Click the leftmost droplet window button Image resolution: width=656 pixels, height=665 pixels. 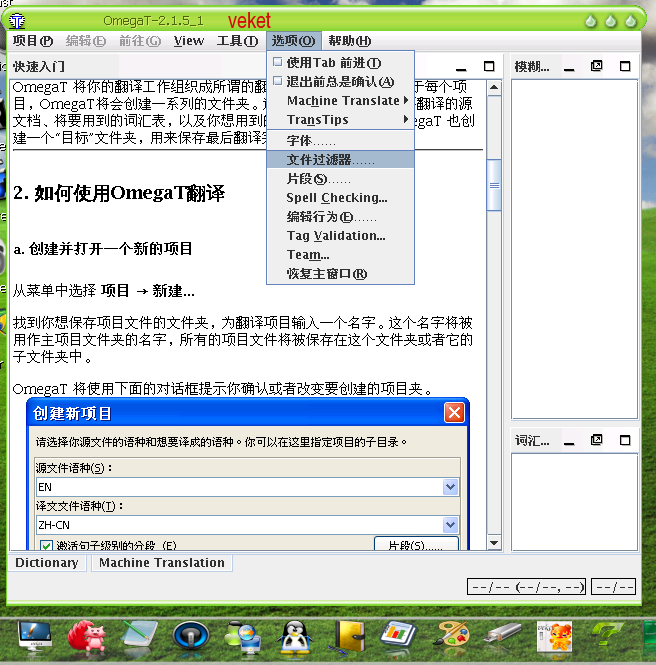[x=591, y=21]
